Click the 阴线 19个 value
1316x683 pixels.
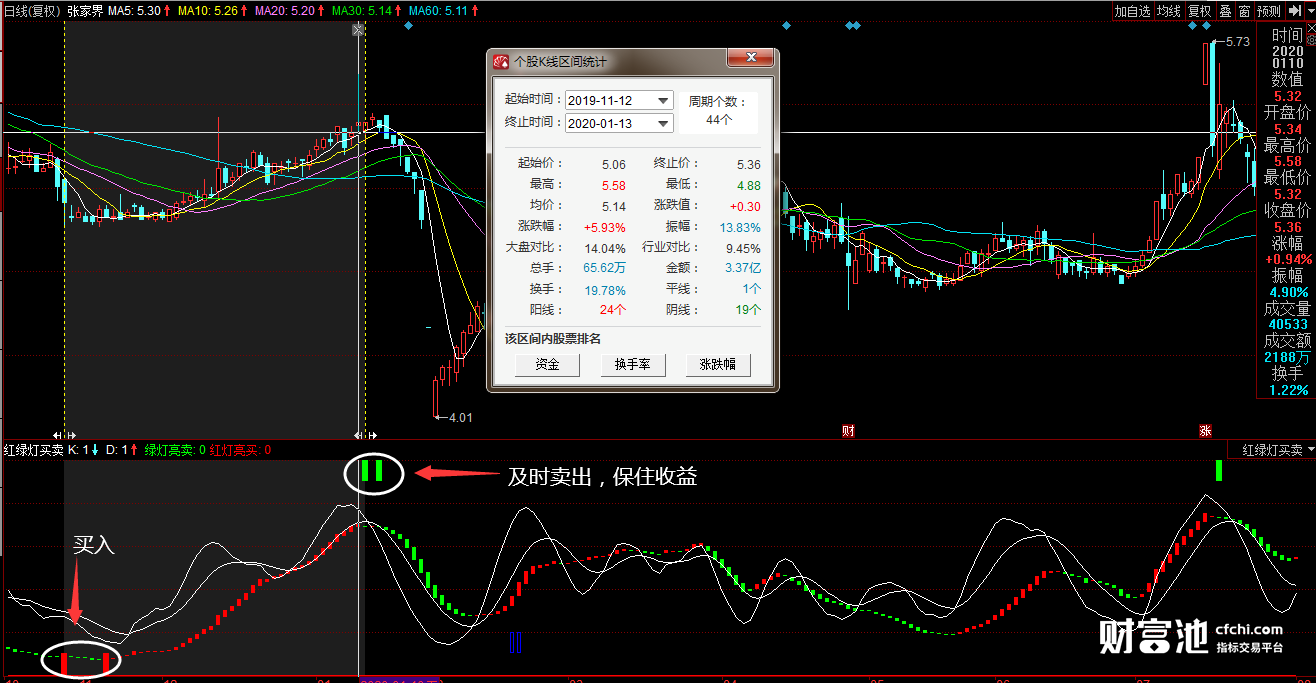[747, 310]
